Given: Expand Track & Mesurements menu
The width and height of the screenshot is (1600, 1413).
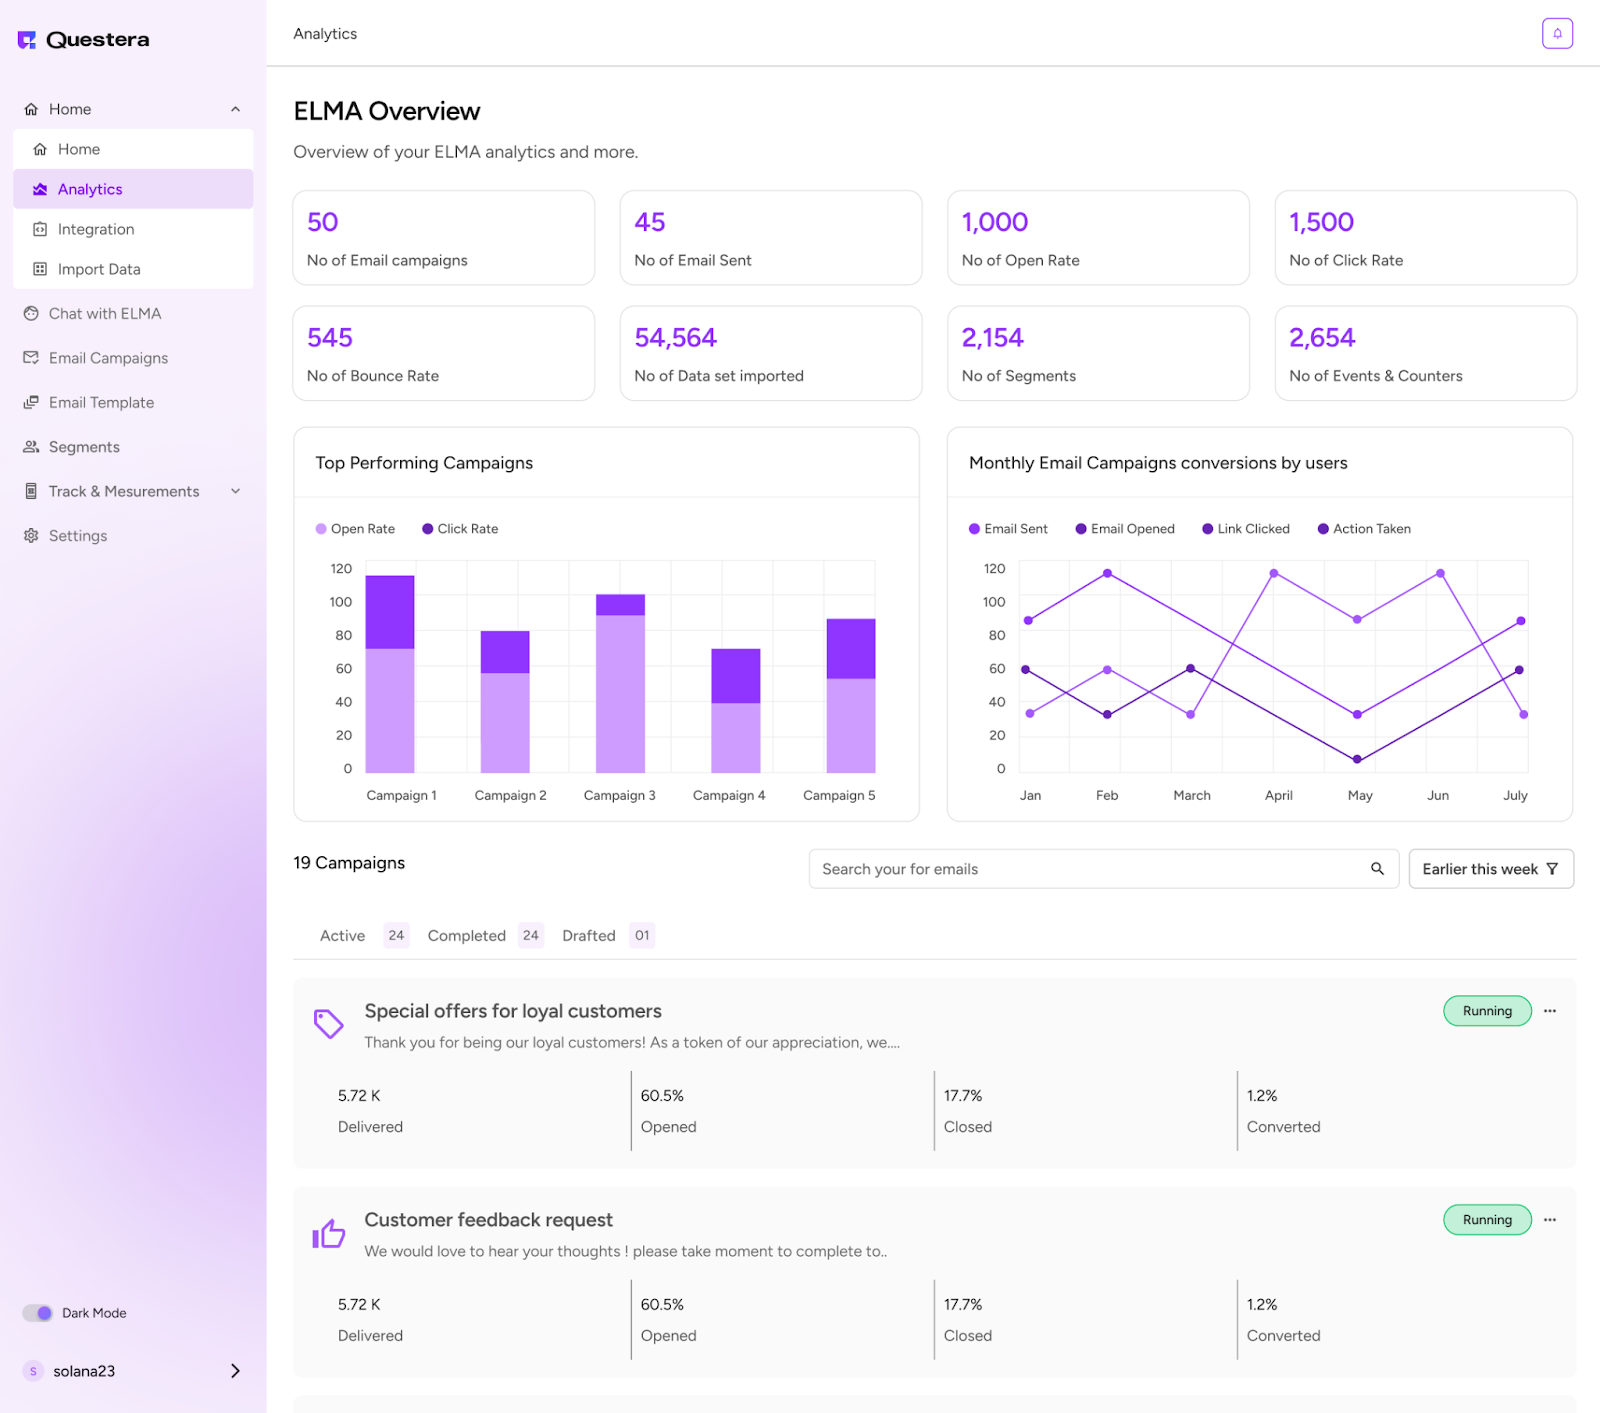Looking at the screenshot, I should (x=235, y=491).
